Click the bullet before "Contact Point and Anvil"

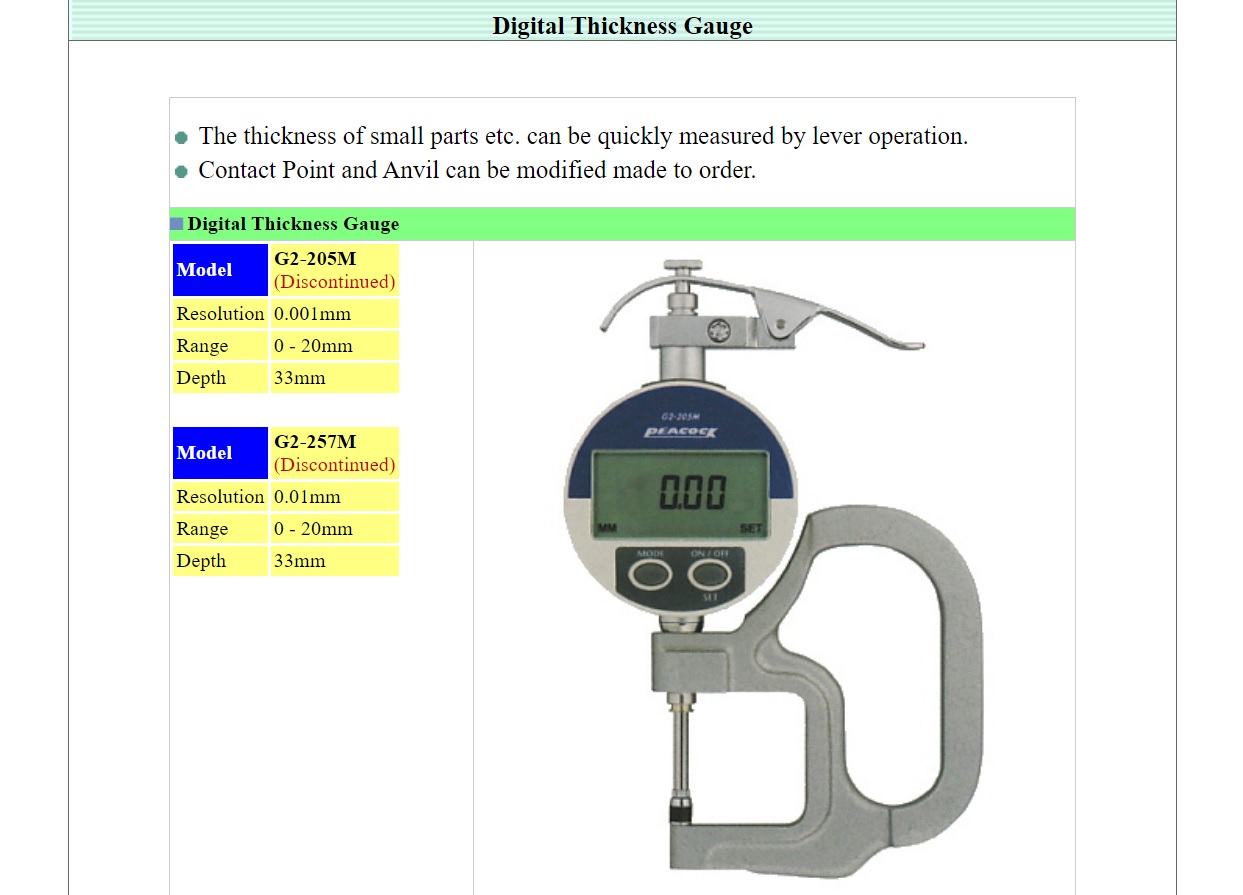181,172
